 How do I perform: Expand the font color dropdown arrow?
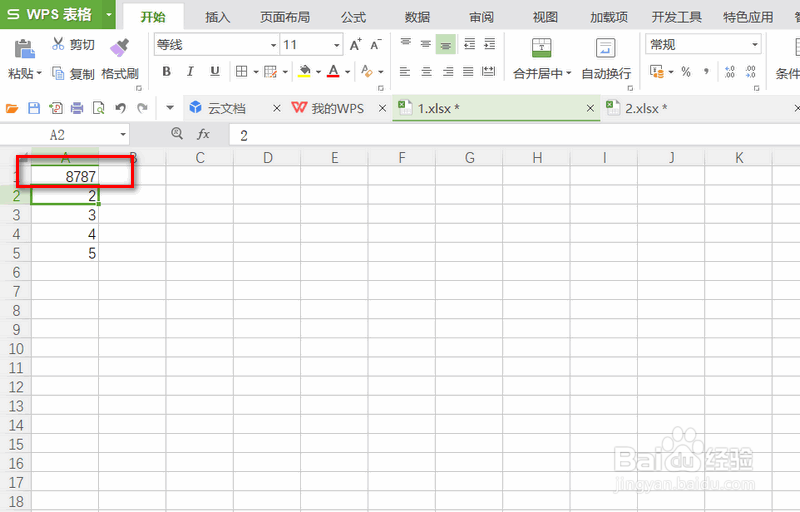pyautogui.click(x=347, y=72)
